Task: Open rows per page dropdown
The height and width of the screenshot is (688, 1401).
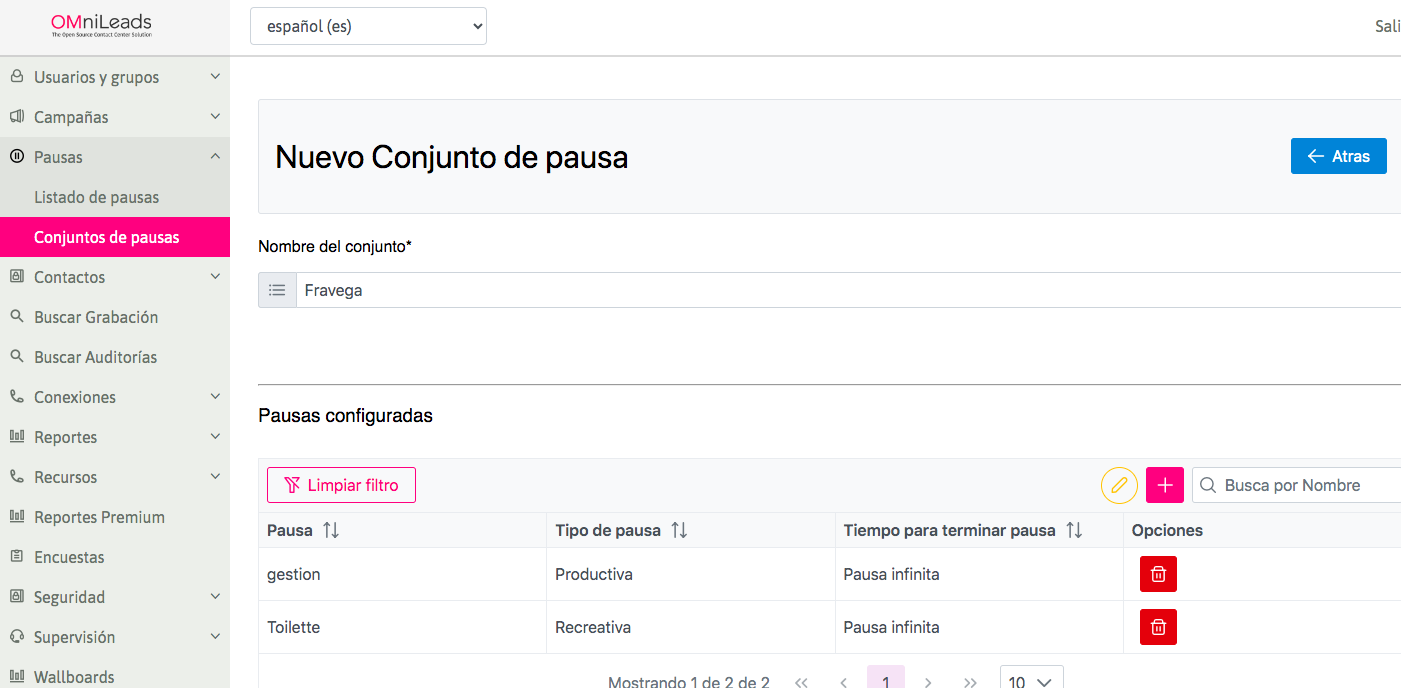Action: (1031, 681)
